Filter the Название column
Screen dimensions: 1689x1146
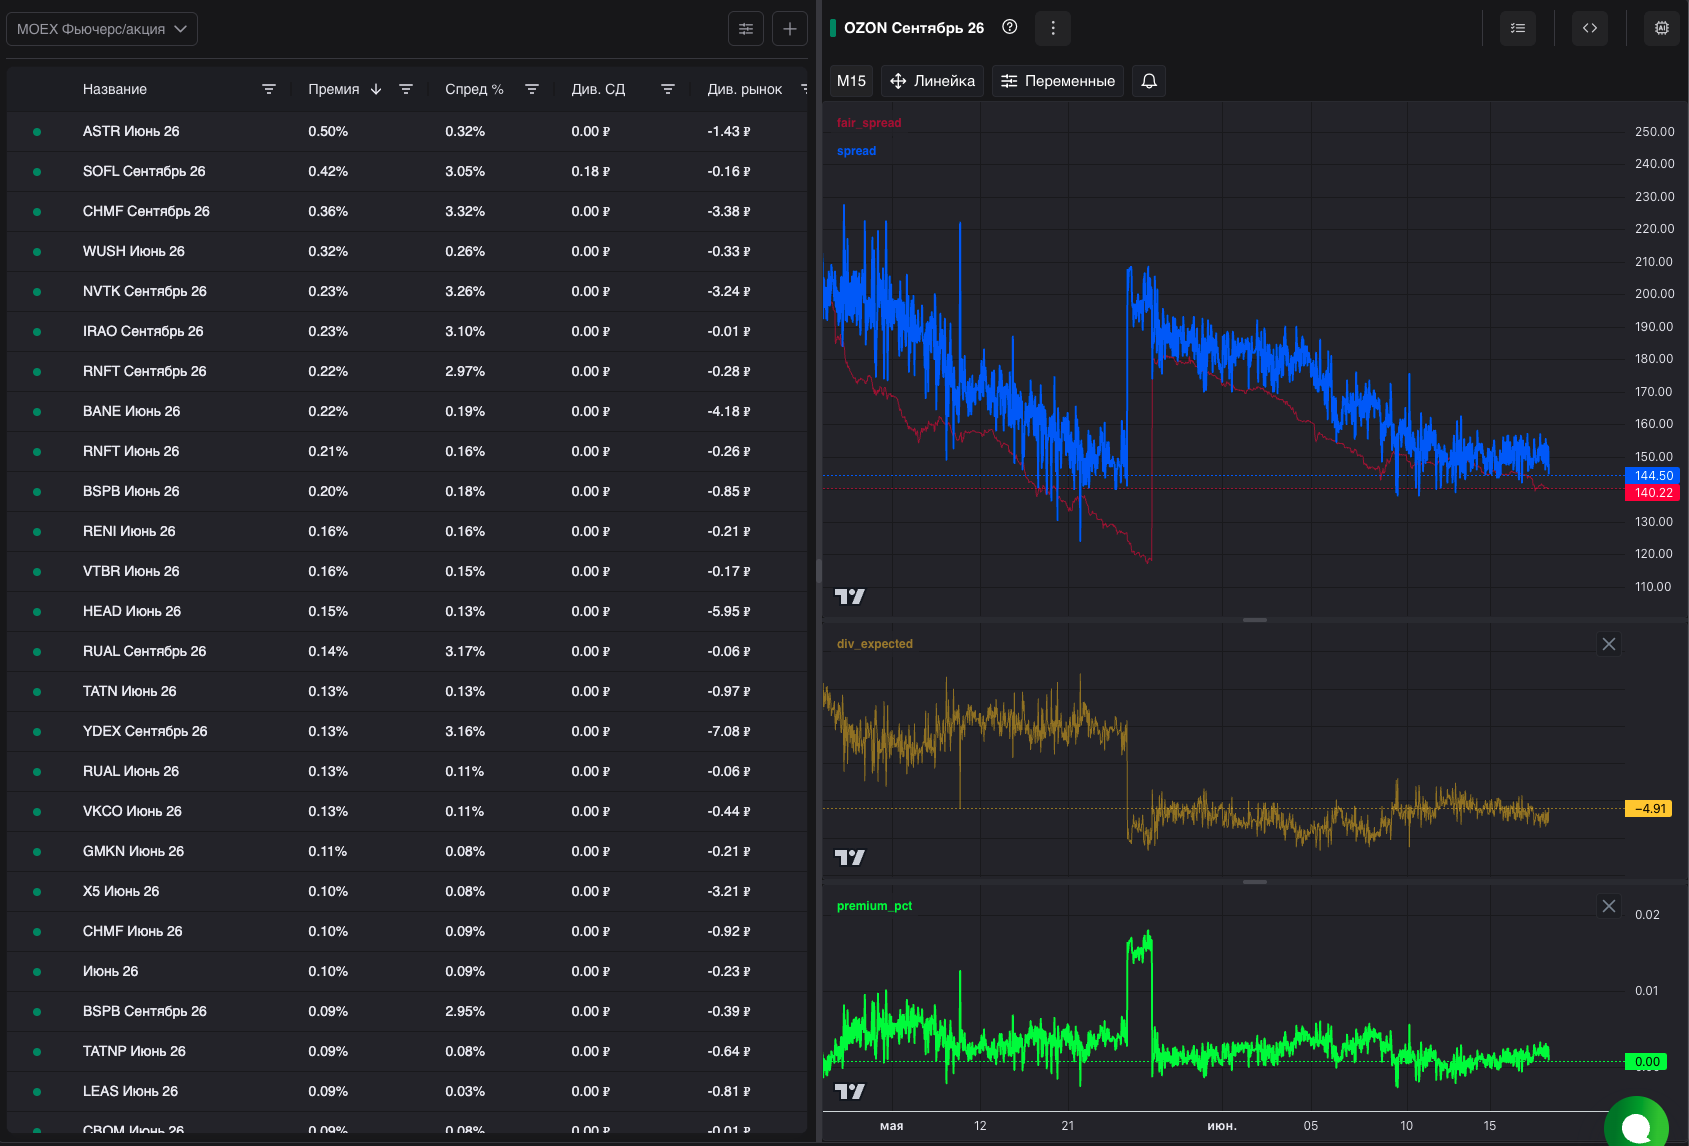click(269, 89)
